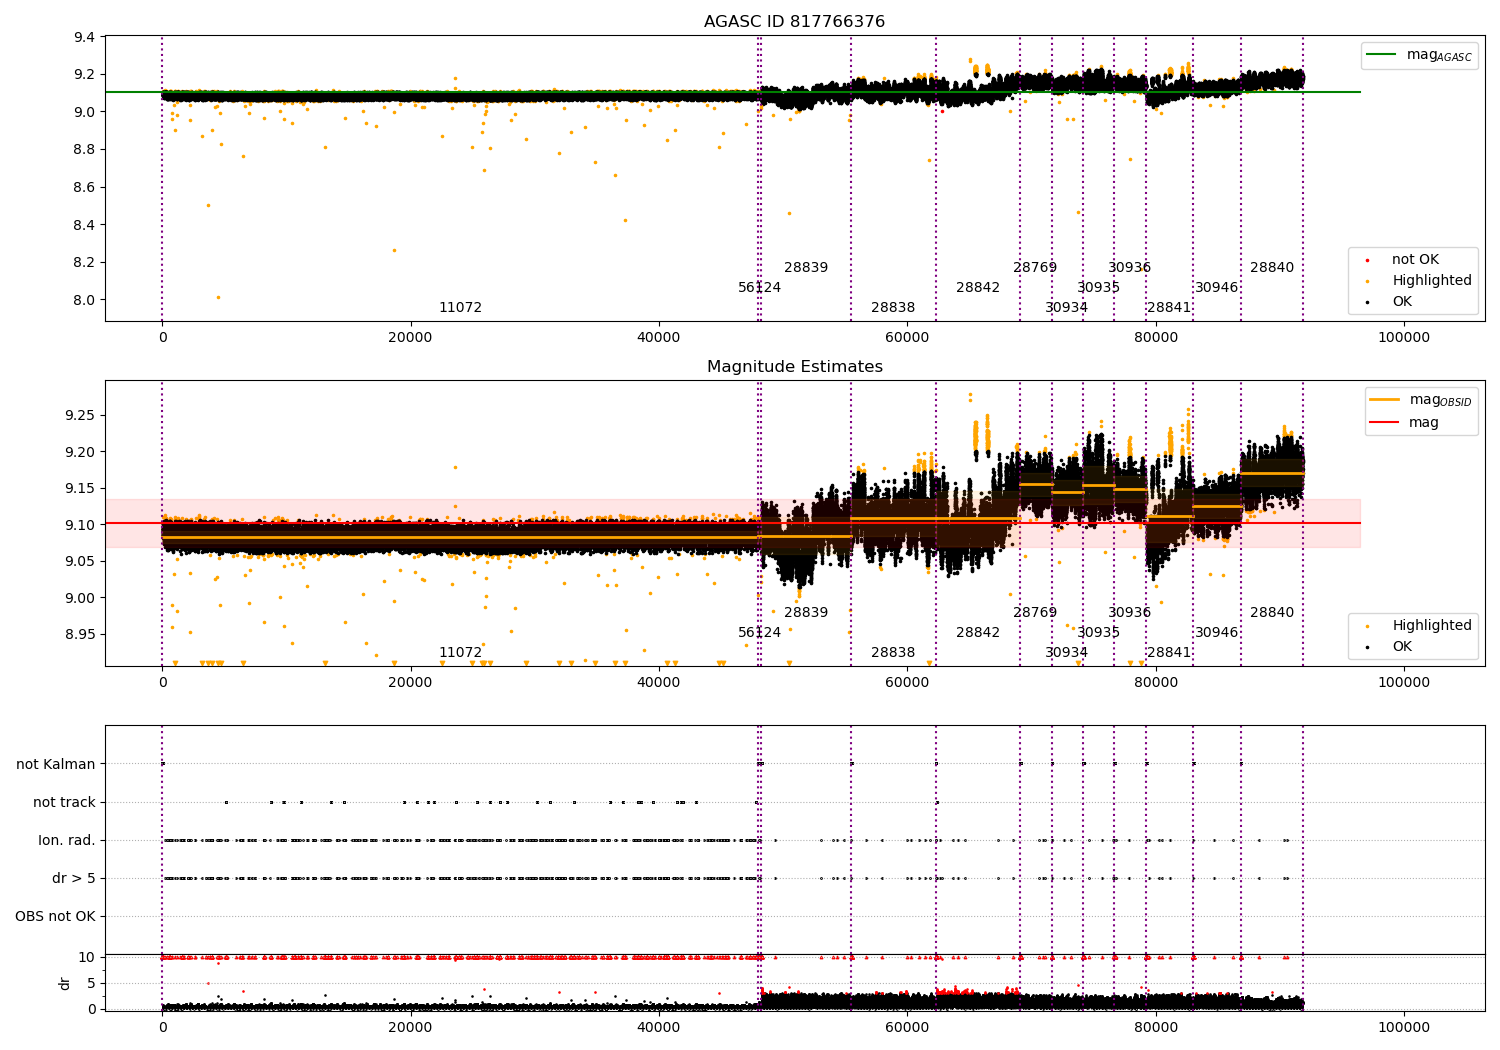
Task: Click the 20000 x-tick under AGASC ID plot
Action: 410,337
